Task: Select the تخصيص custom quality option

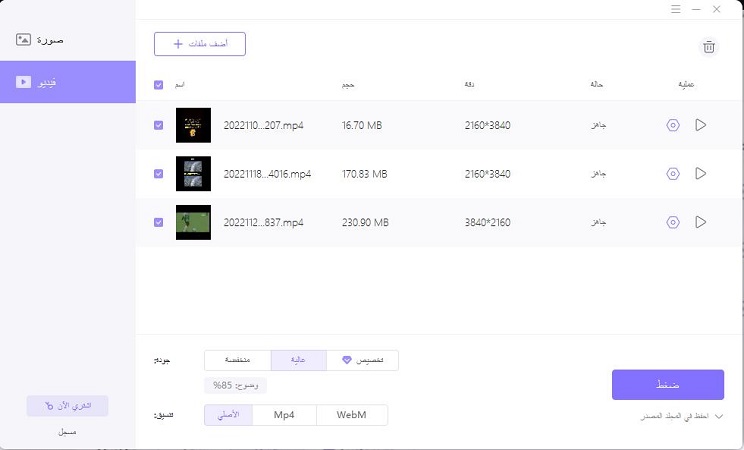Action: tap(362, 360)
